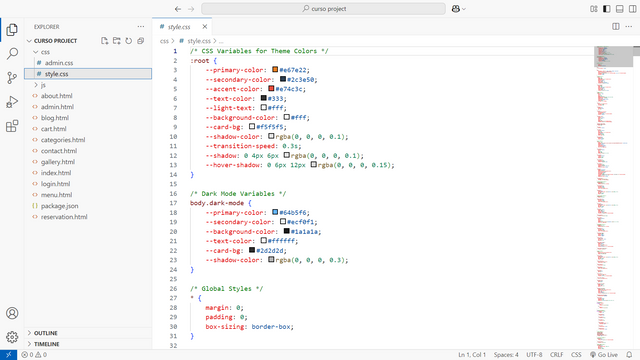Select style.css in the file tree

point(88,74)
